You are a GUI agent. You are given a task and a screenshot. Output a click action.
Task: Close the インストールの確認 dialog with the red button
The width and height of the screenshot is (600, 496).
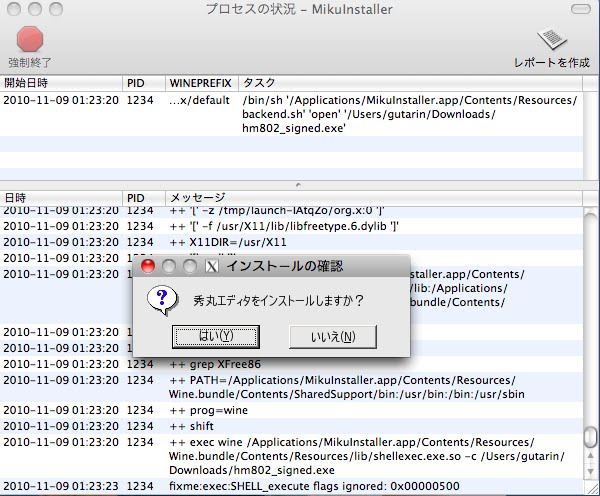click(x=148, y=266)
